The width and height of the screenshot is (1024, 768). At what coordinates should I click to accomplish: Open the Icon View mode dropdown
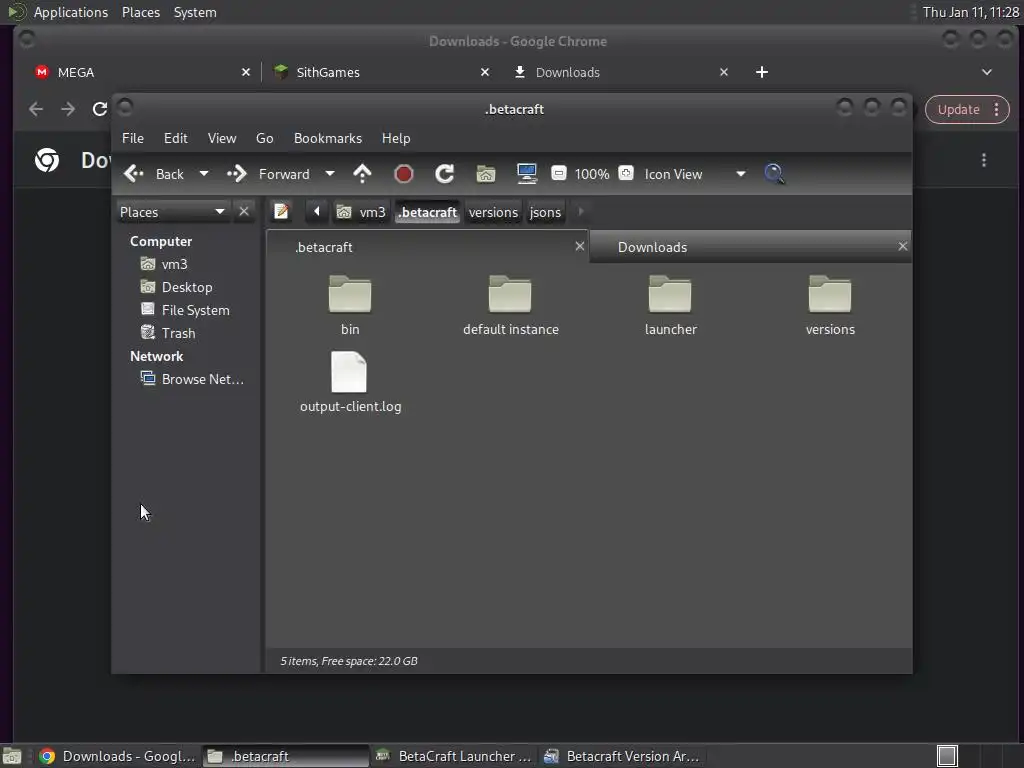pos(694,174)
